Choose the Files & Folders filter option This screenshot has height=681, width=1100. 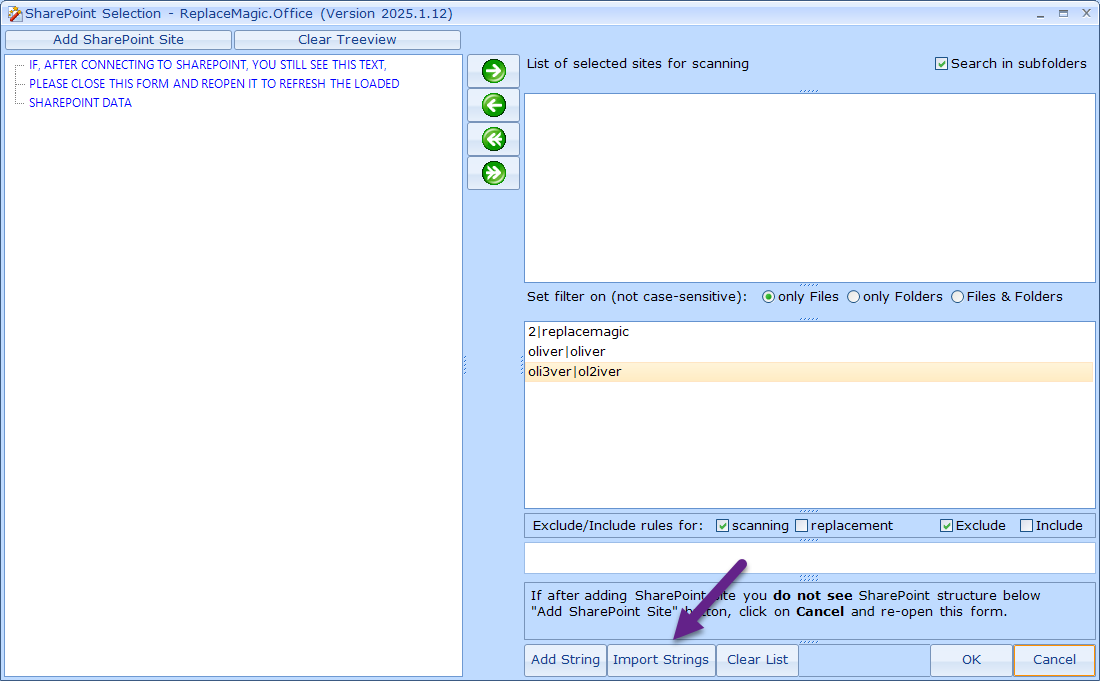click(x=957, y=297)
